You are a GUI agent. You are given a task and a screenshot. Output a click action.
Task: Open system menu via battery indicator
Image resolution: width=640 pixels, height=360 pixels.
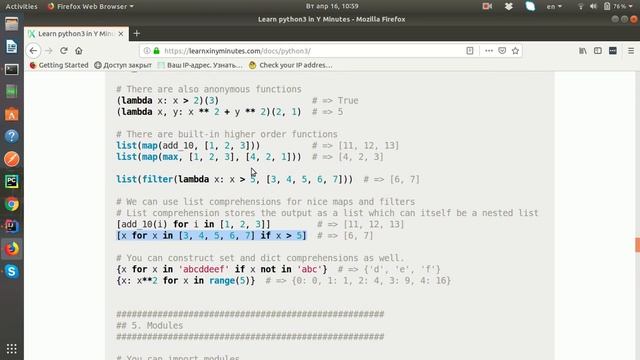617,6
